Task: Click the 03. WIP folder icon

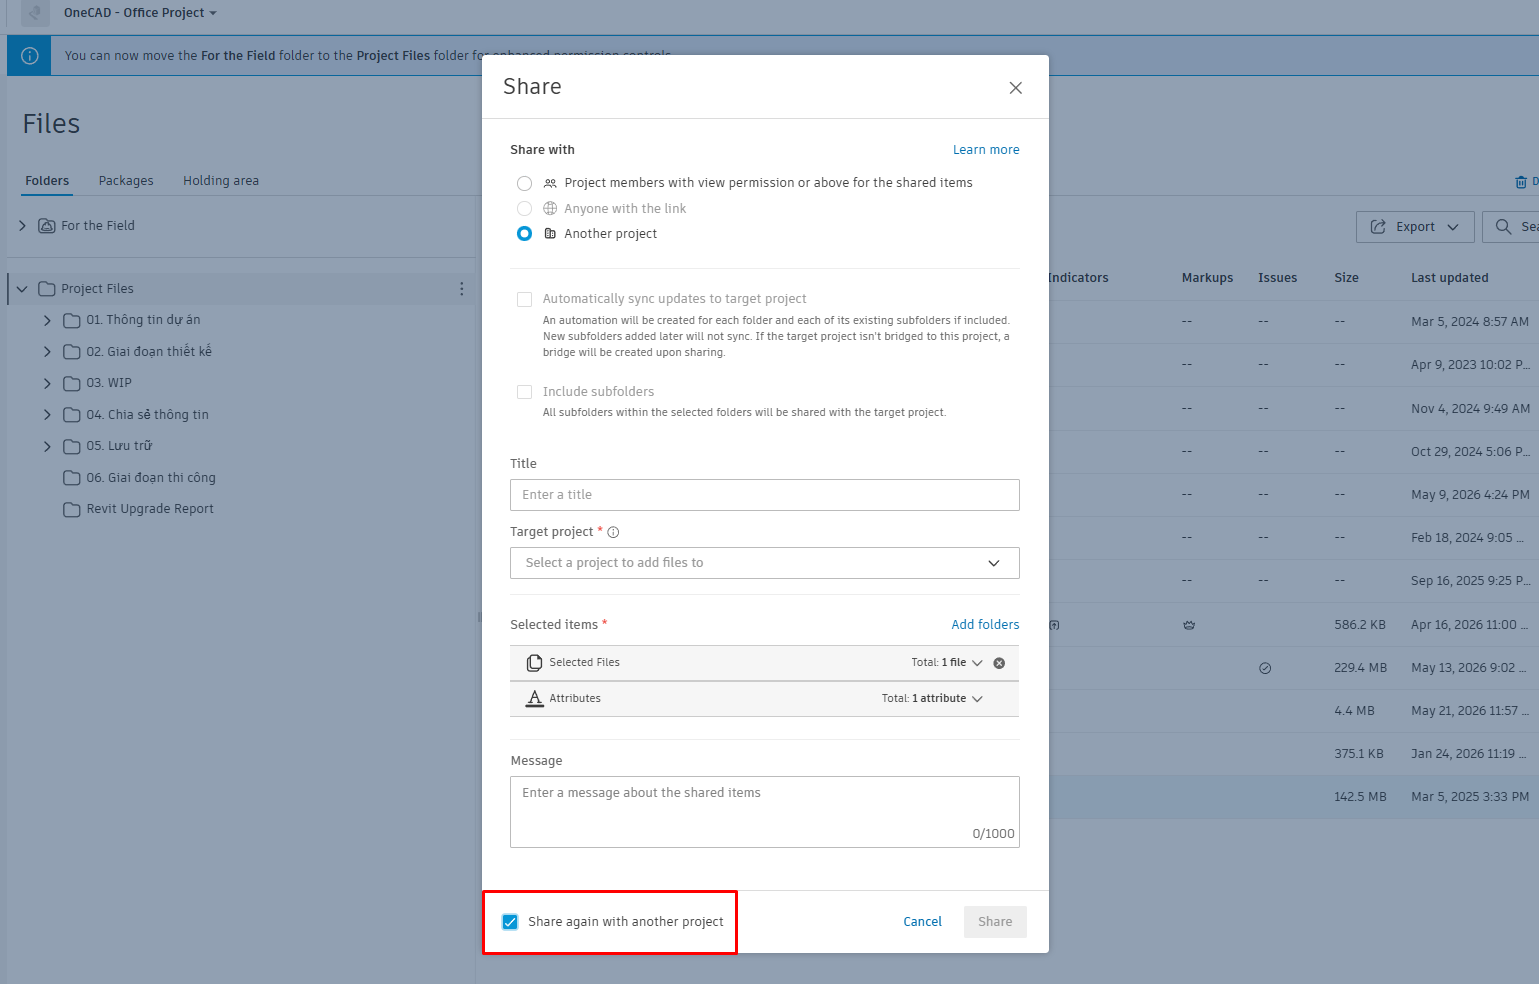Action: [71, 383]
